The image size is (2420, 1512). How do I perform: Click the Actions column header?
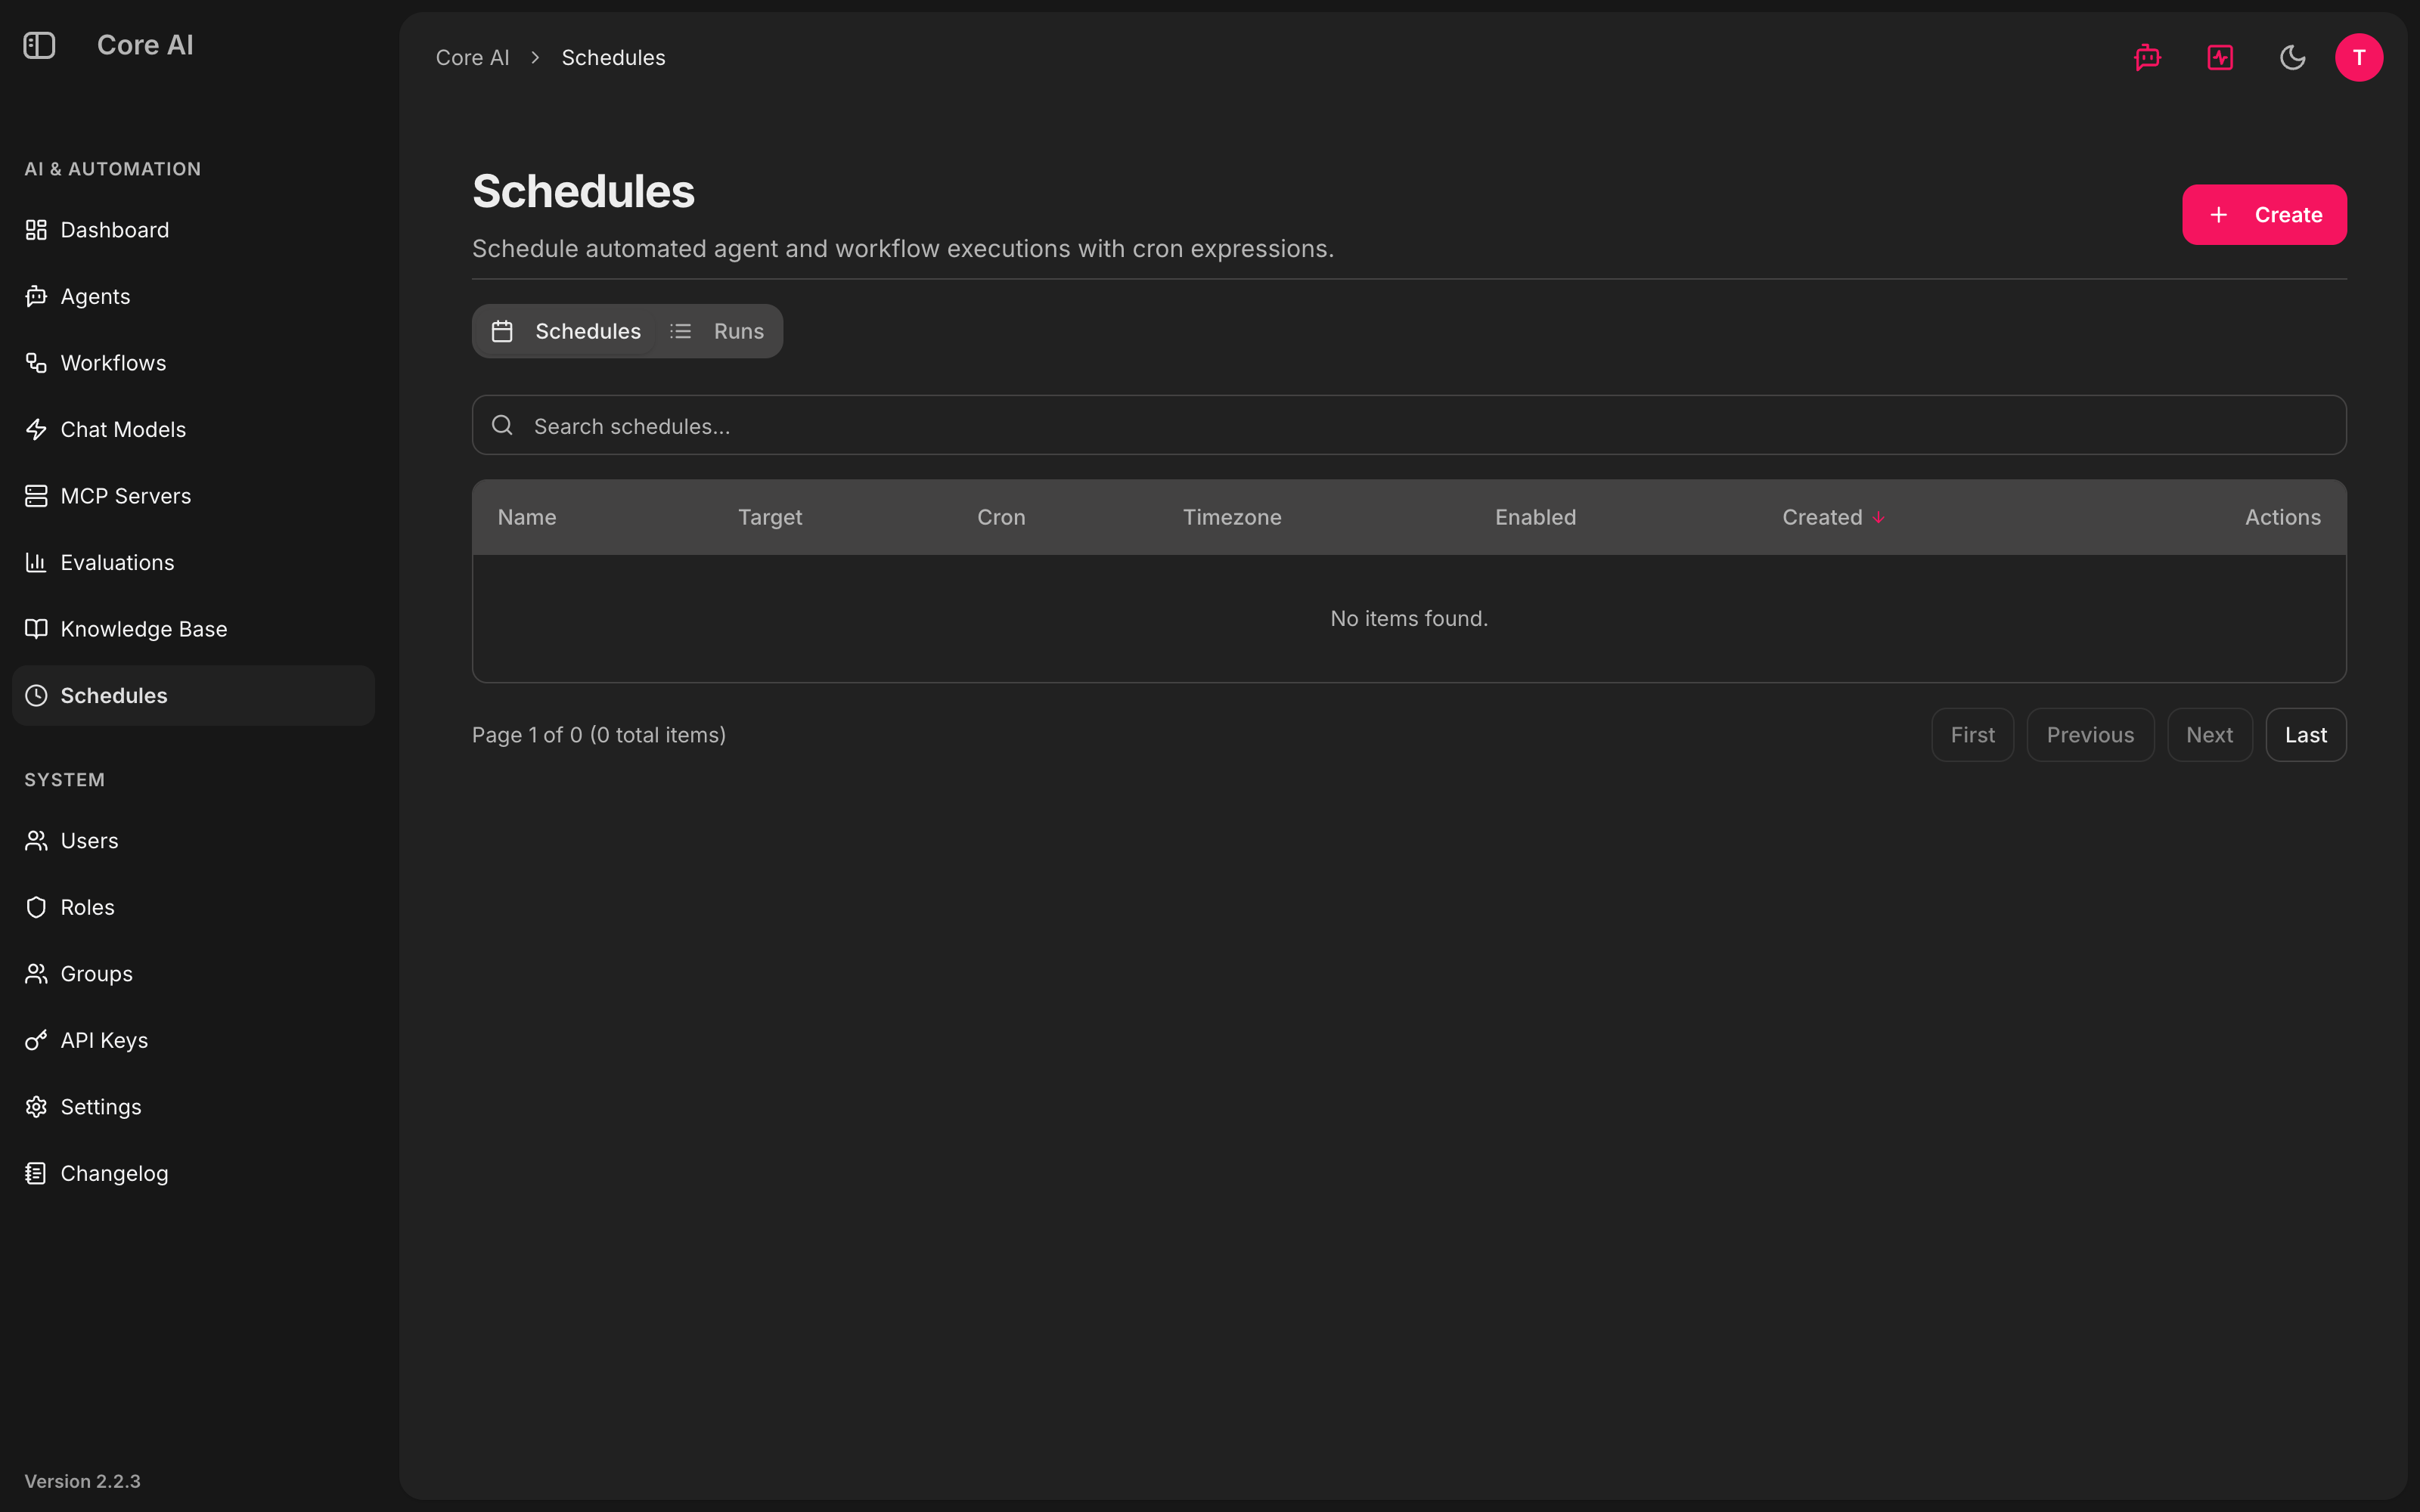point(2282,517)
